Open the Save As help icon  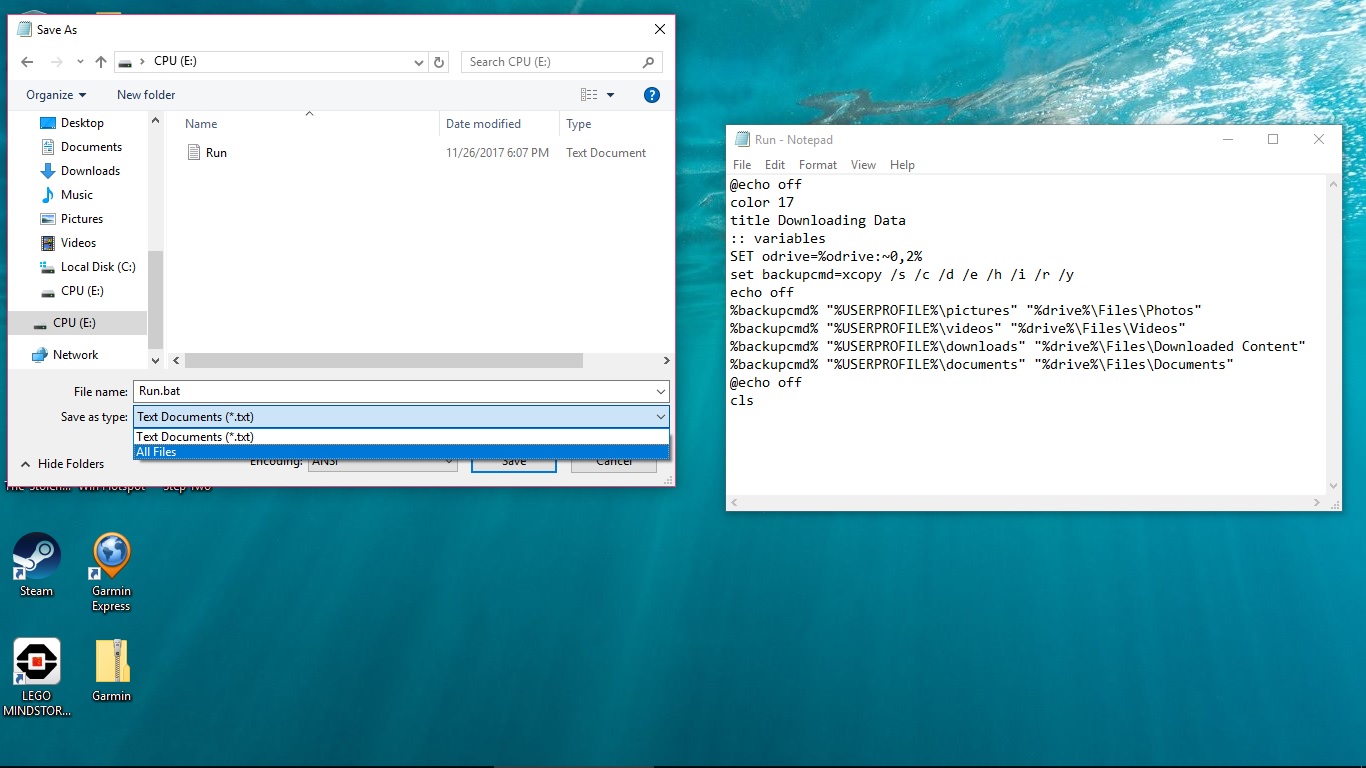652,95
